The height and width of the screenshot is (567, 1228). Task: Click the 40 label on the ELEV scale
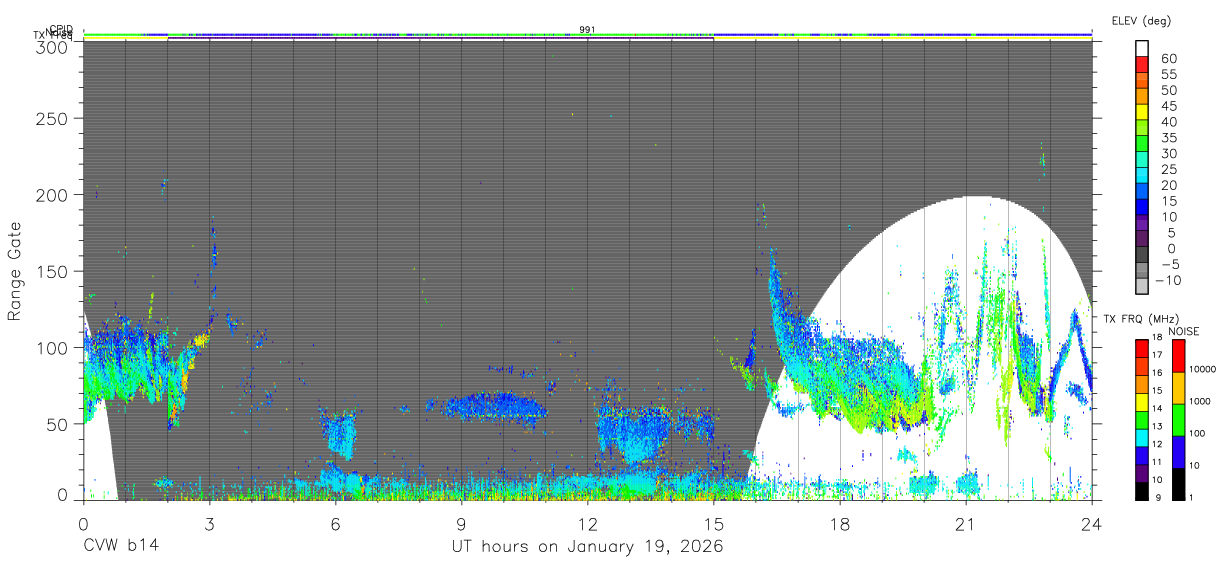[x=1169, y=122]
